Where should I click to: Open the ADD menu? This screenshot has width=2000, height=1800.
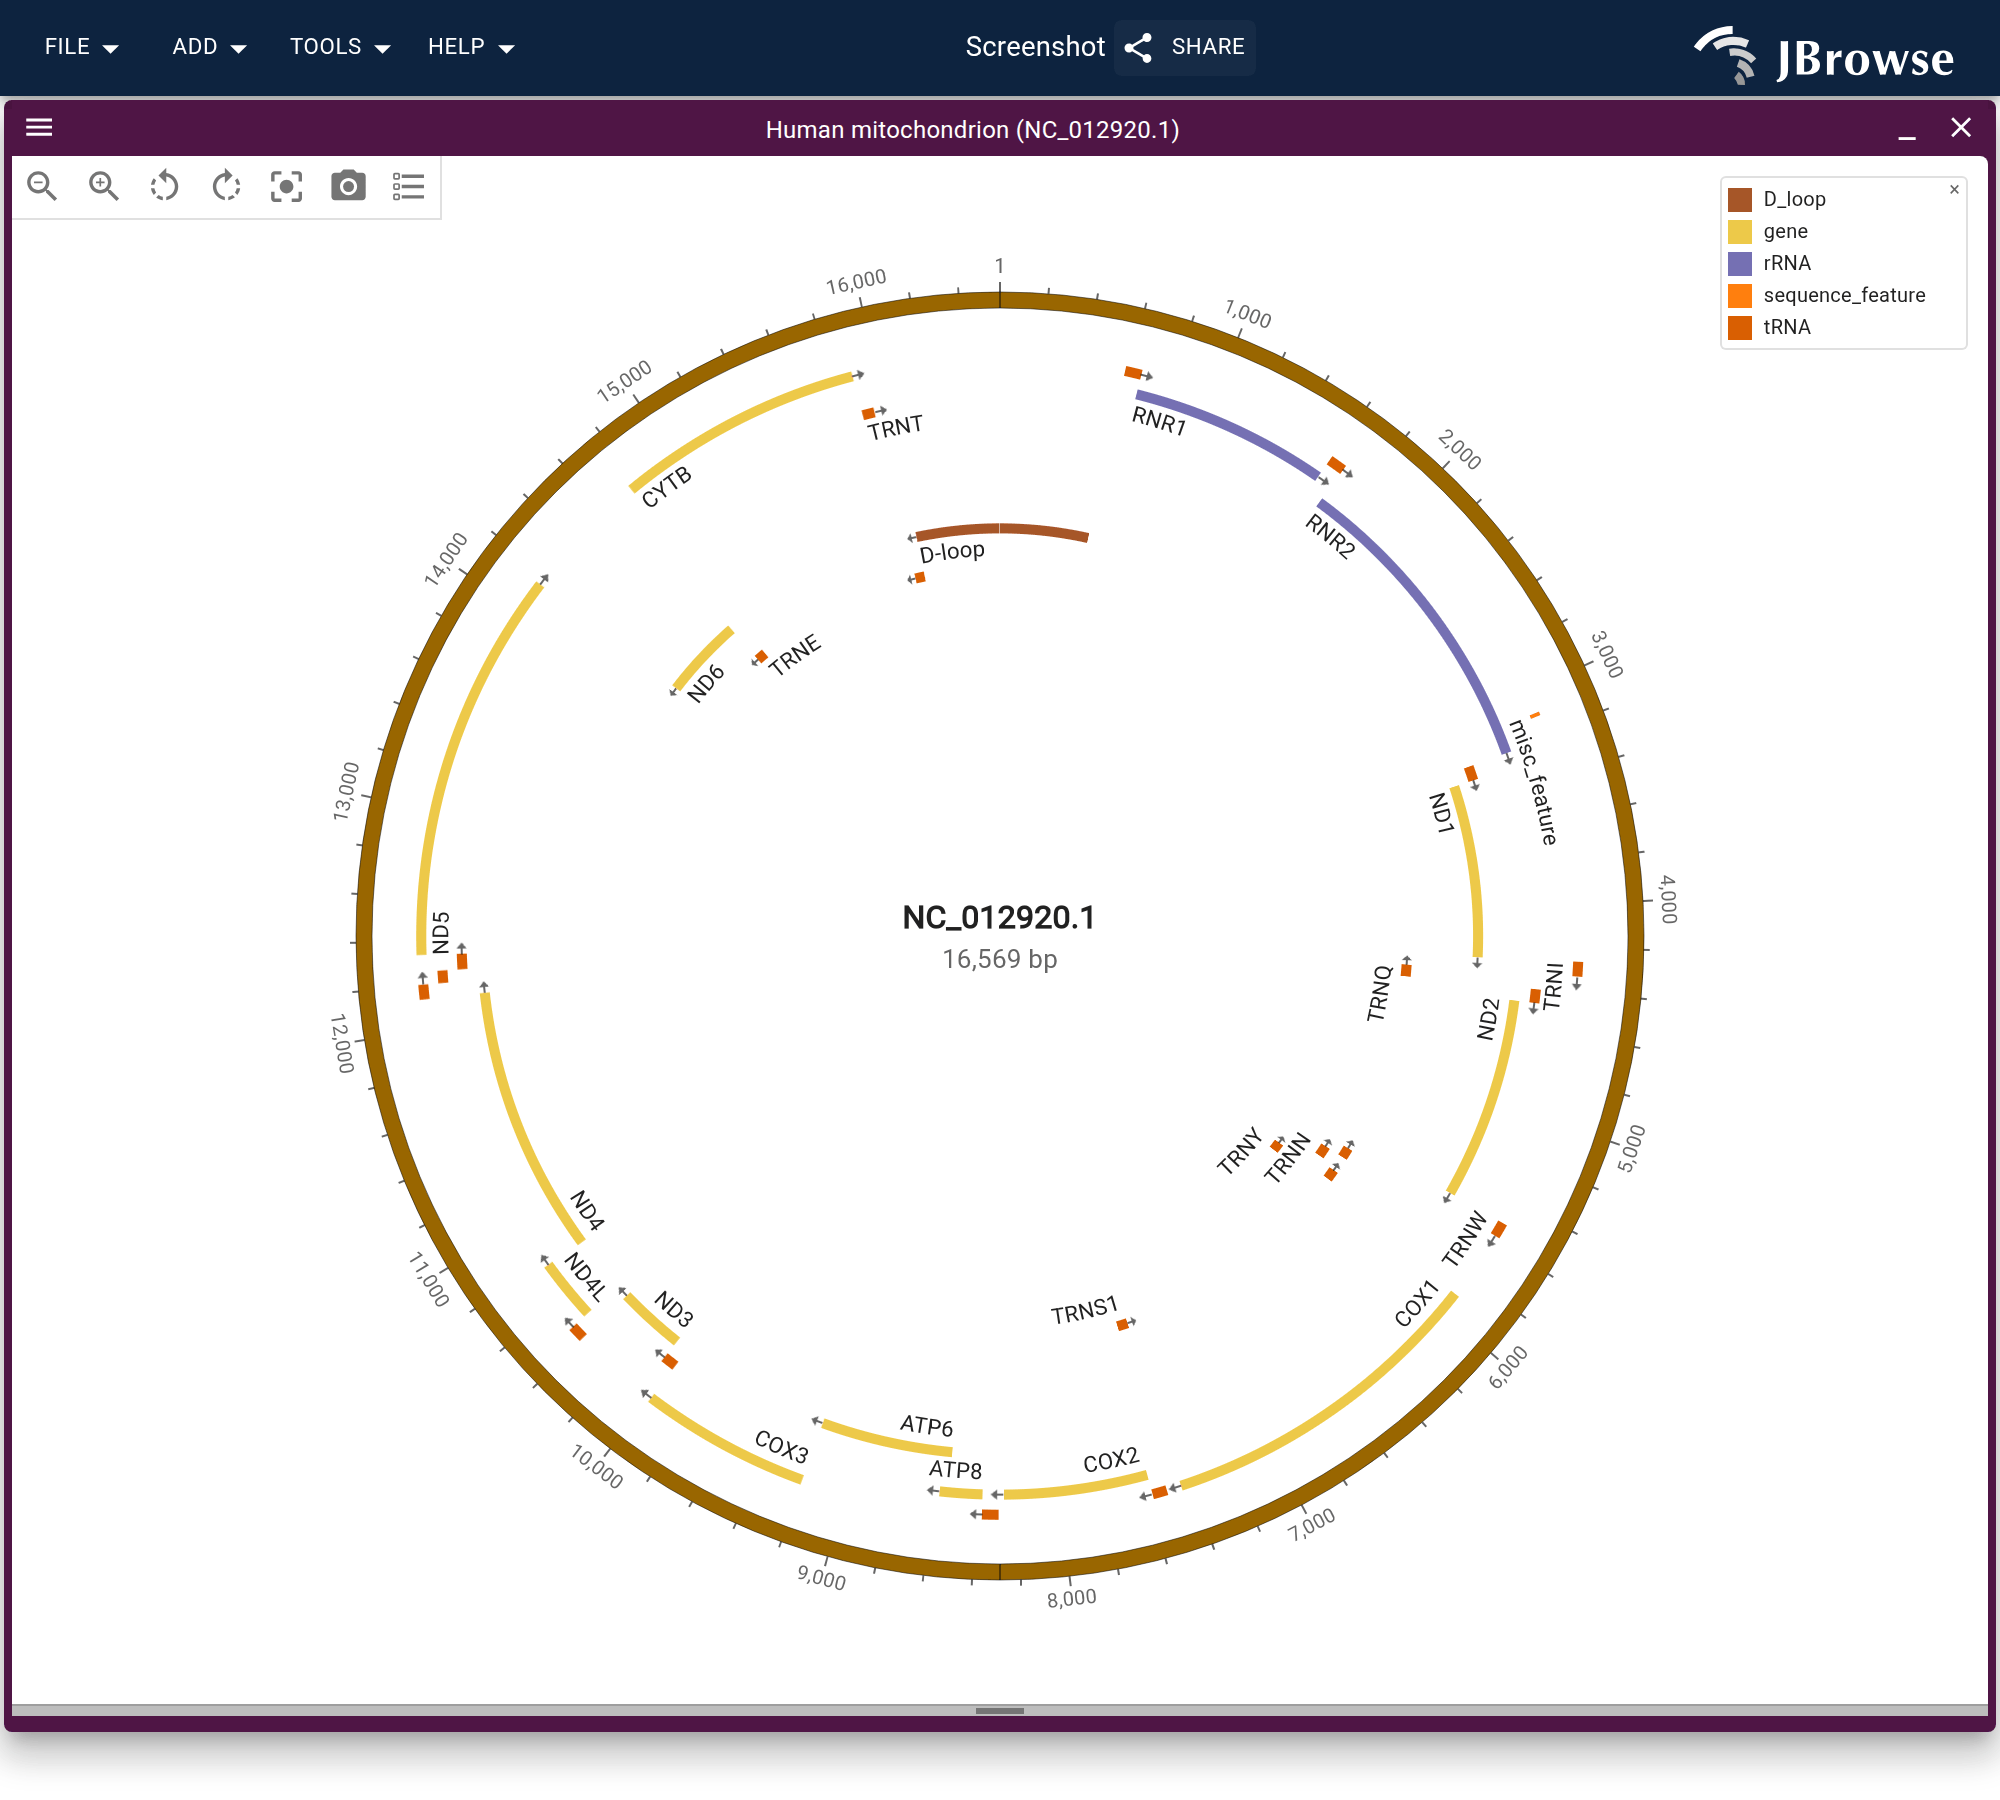pos(209,47)
